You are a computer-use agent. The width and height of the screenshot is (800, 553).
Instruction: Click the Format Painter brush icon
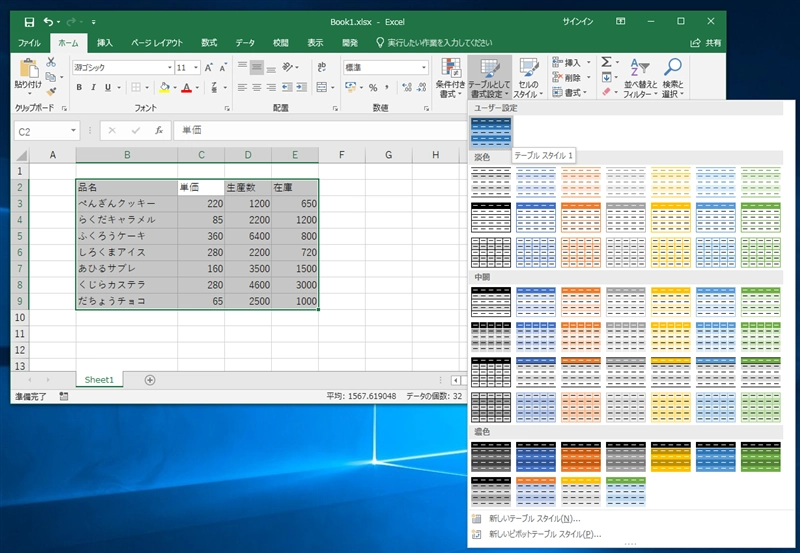tap(51, 92)
